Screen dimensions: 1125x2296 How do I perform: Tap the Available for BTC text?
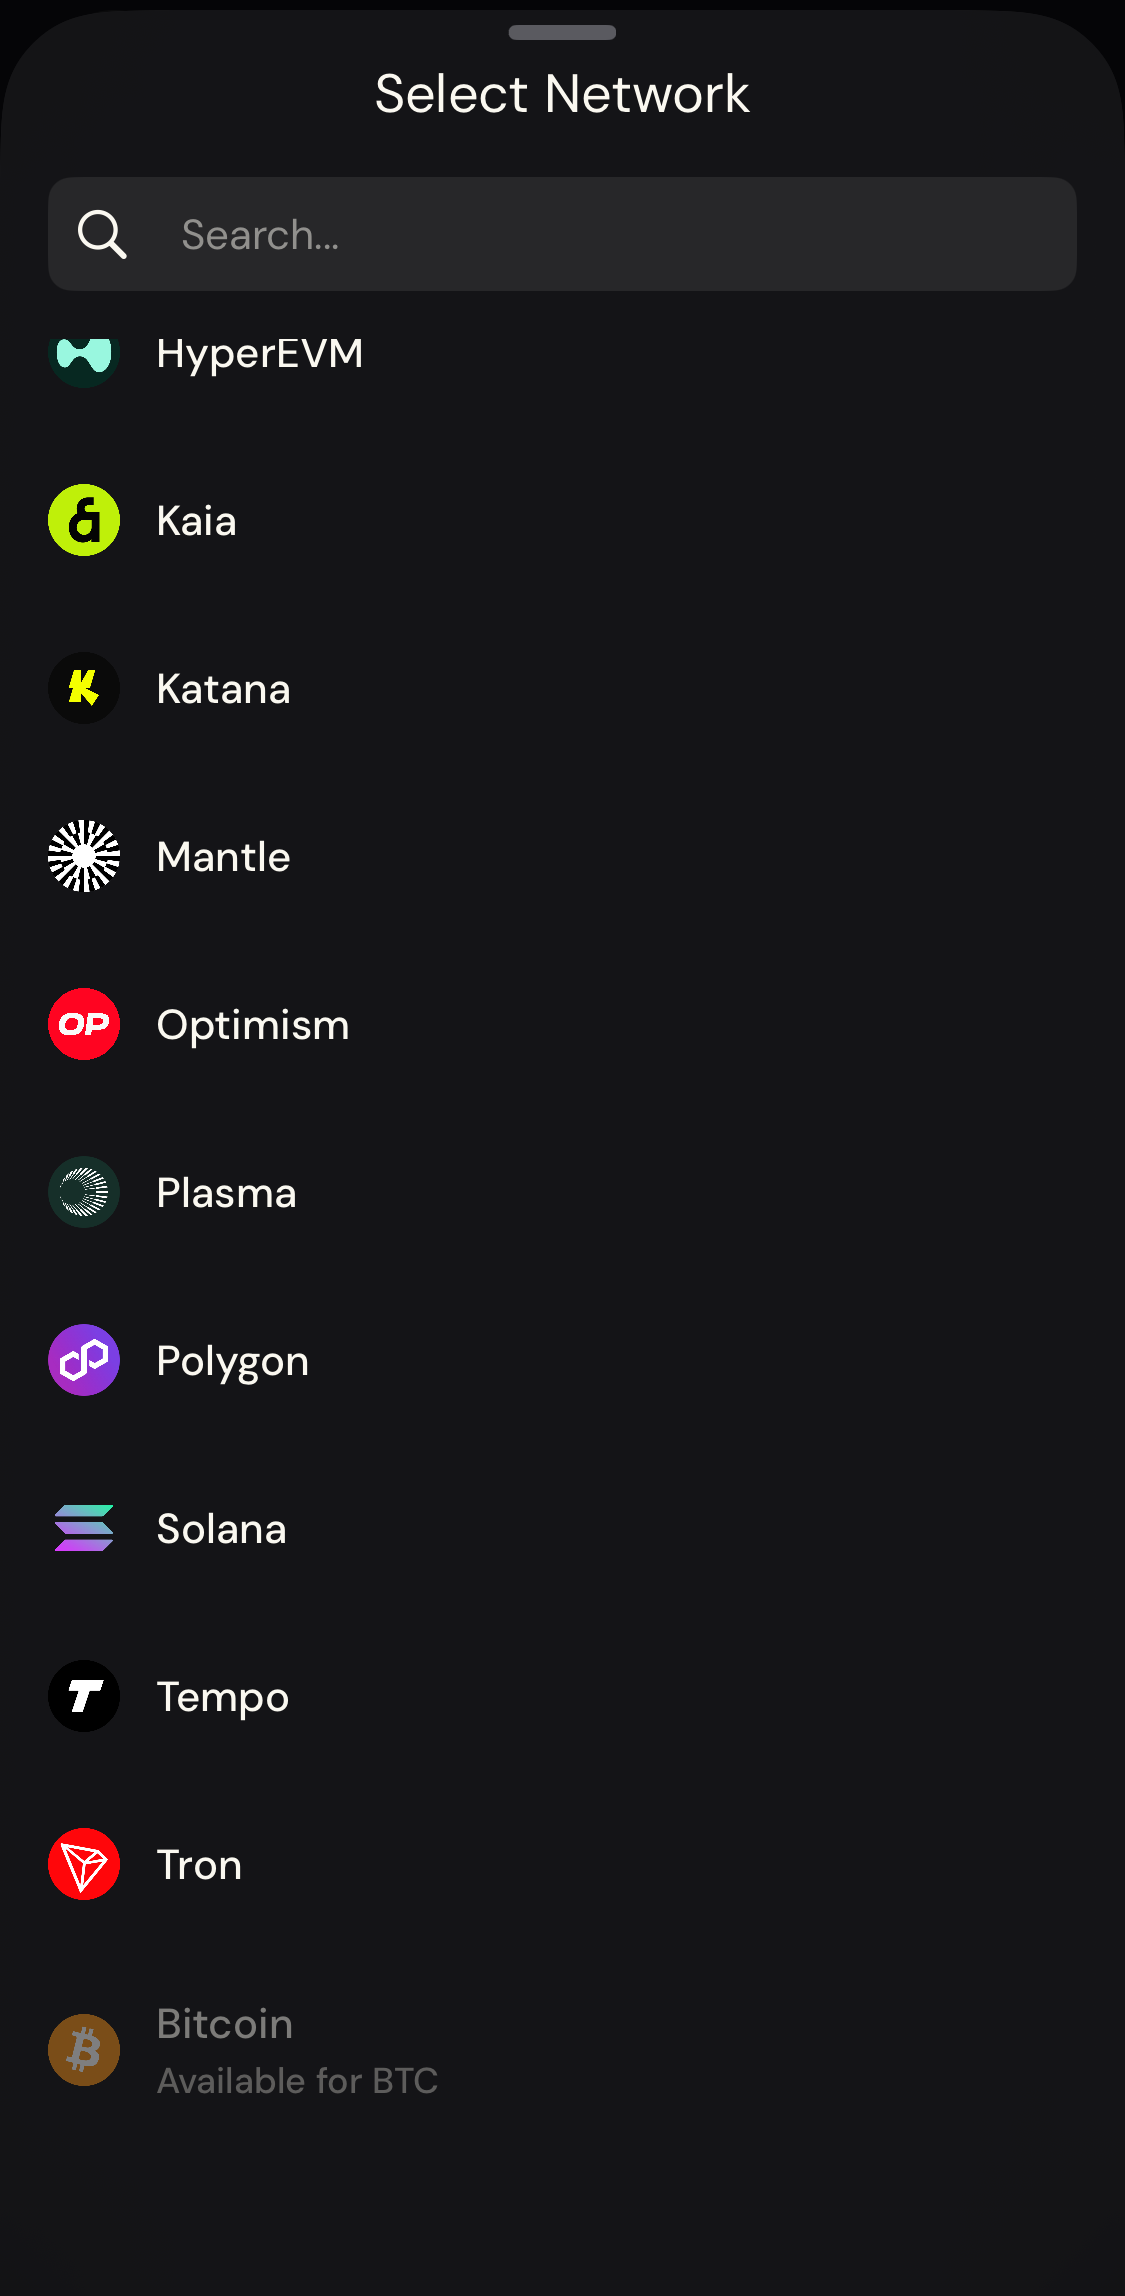(x=297, y=2081)
